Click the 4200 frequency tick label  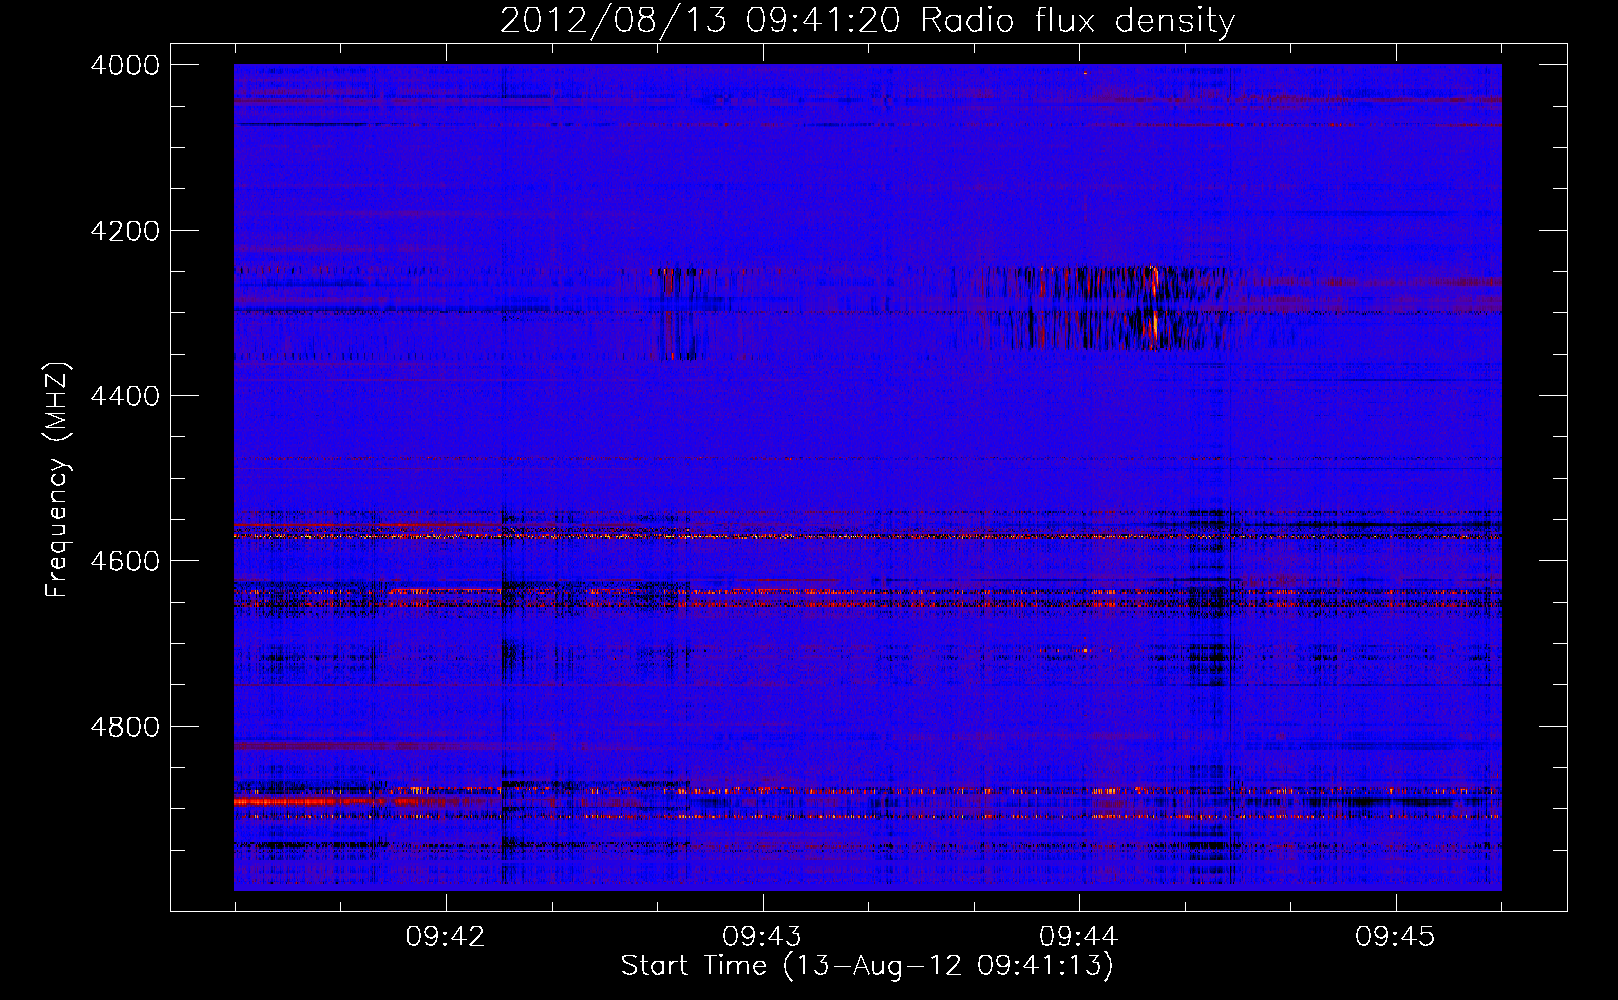click(x=125, y=231)
